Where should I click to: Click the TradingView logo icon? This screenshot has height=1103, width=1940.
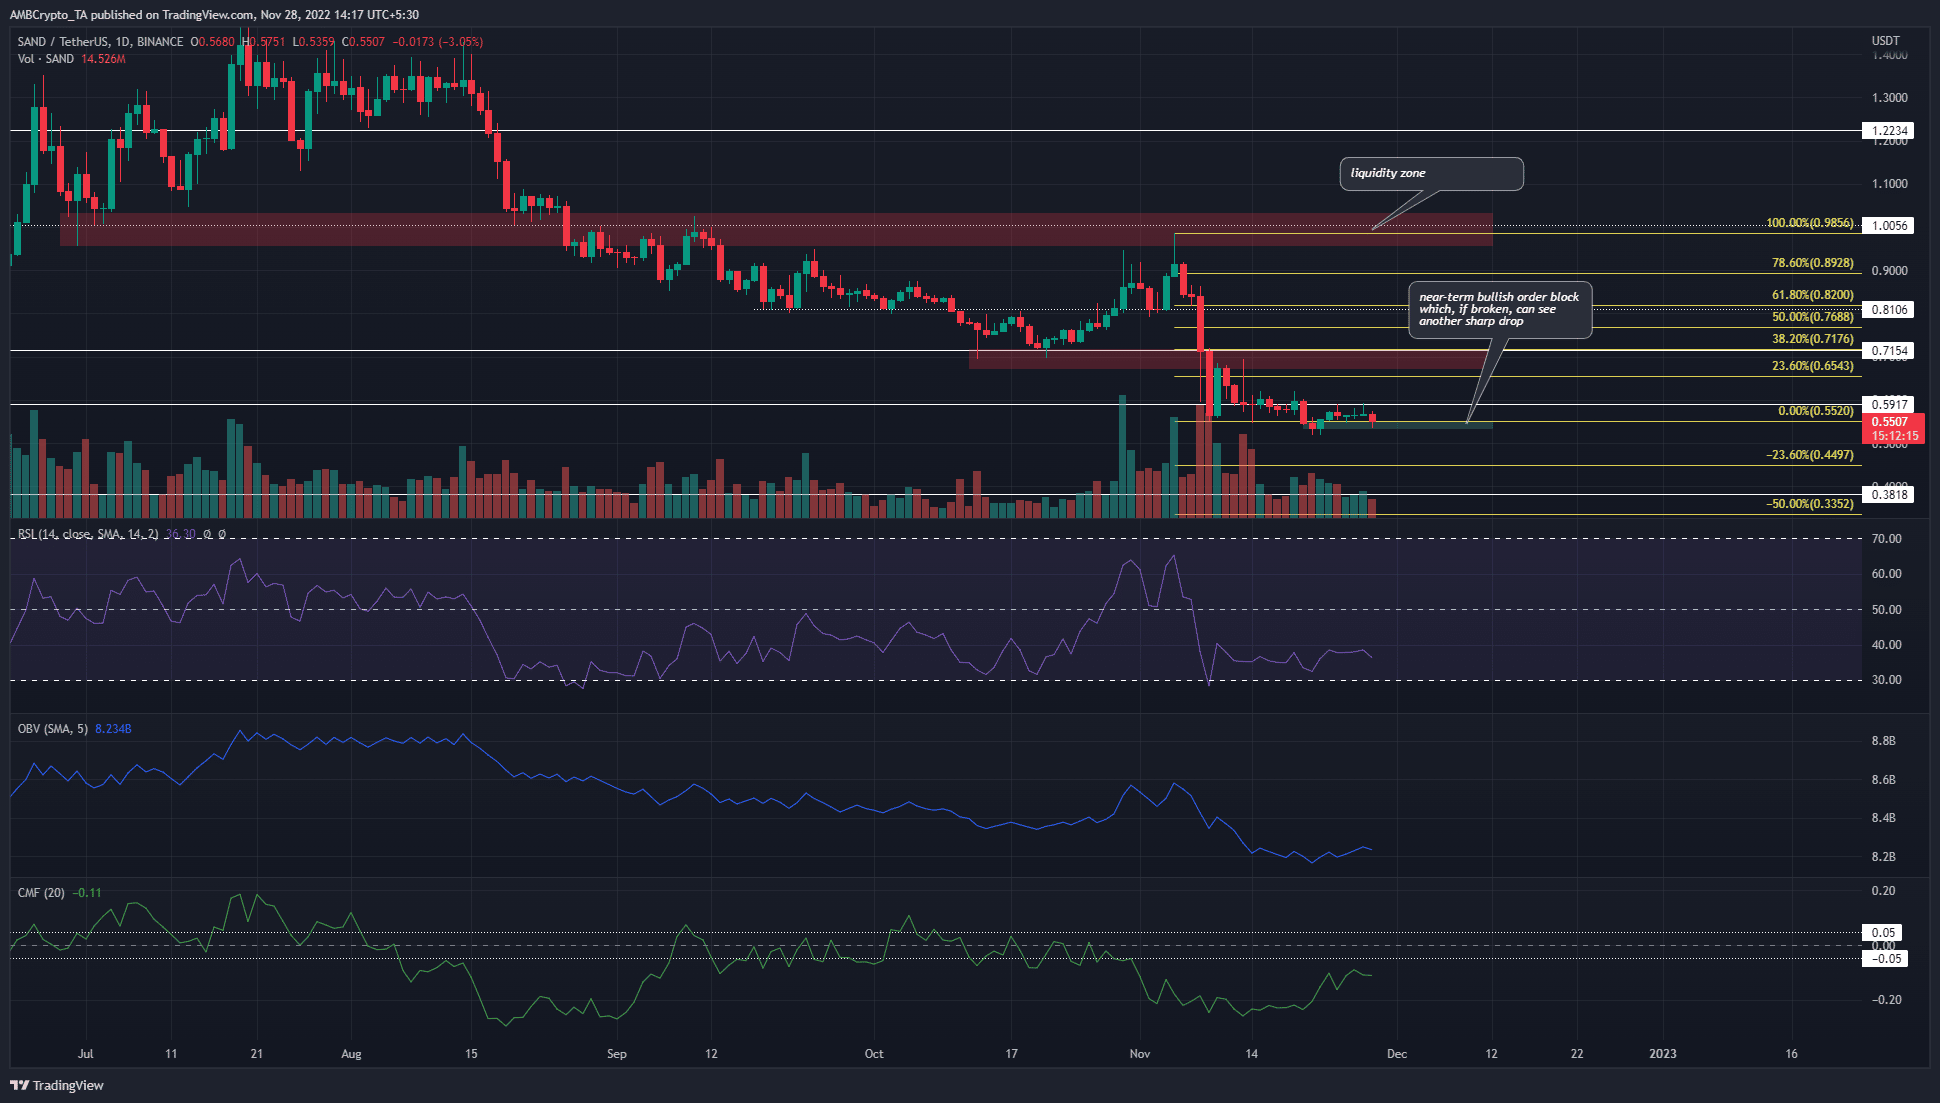tap(19, 1085)
